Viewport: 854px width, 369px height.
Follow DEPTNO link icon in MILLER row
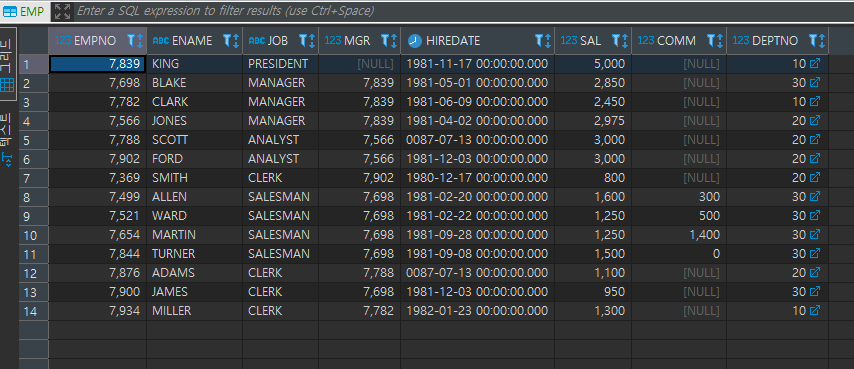click(815, 311)
